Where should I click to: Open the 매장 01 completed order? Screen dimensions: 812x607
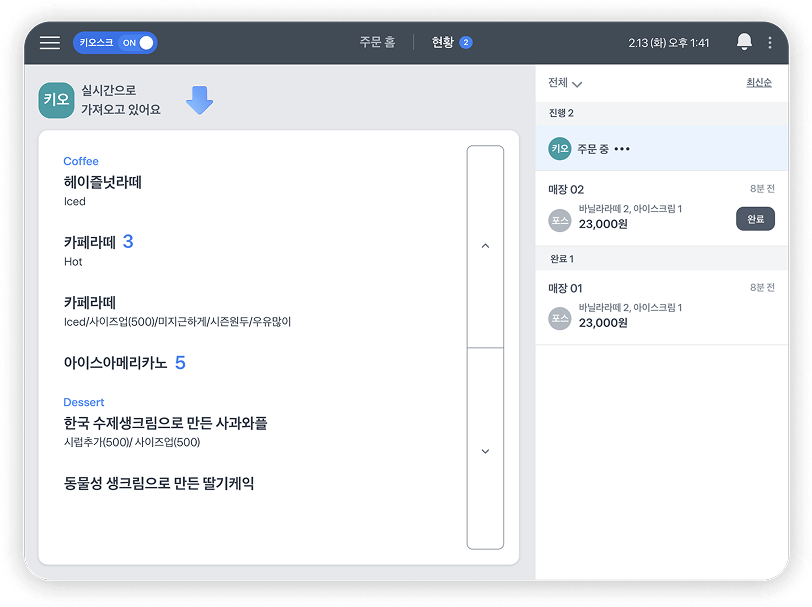(661, 306)
